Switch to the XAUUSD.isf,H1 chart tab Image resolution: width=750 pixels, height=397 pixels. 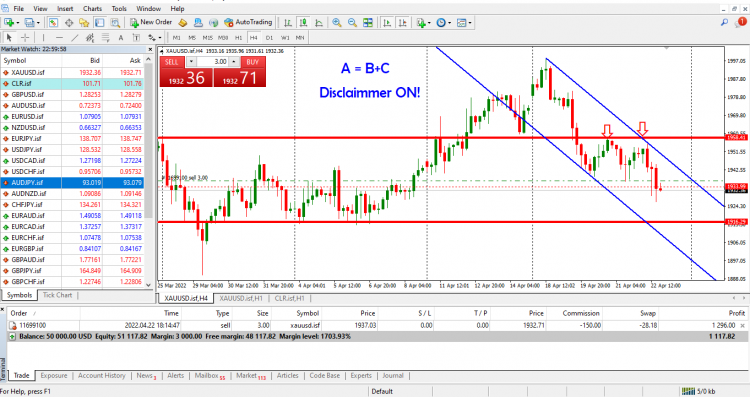click(x=241, y=298)
